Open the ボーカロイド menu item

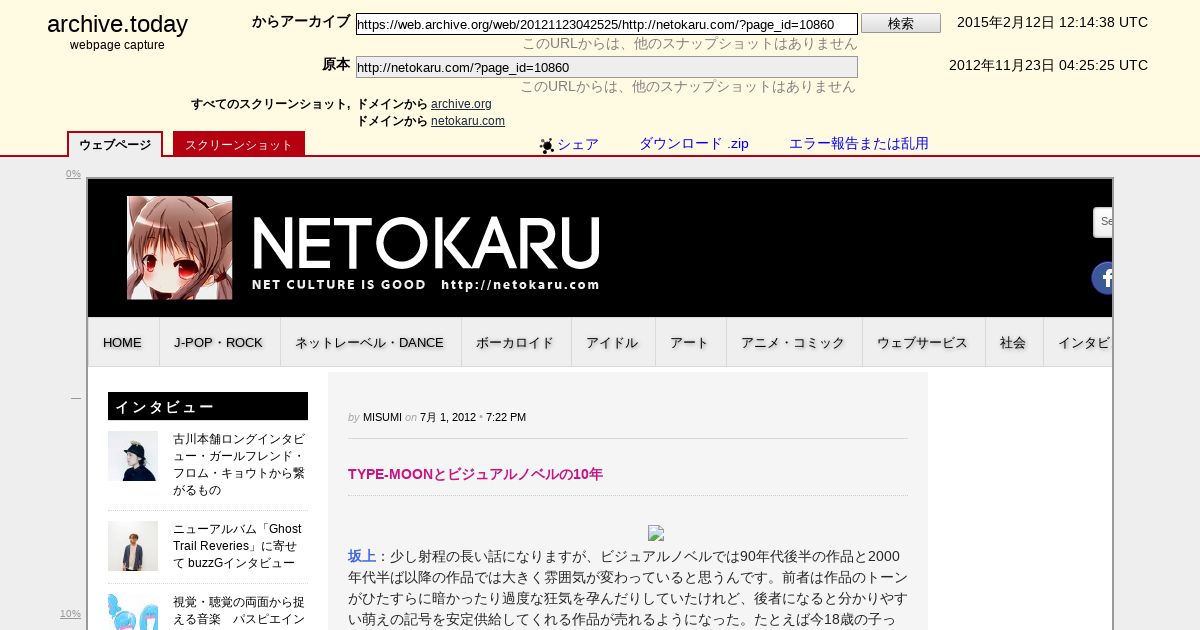515,342
